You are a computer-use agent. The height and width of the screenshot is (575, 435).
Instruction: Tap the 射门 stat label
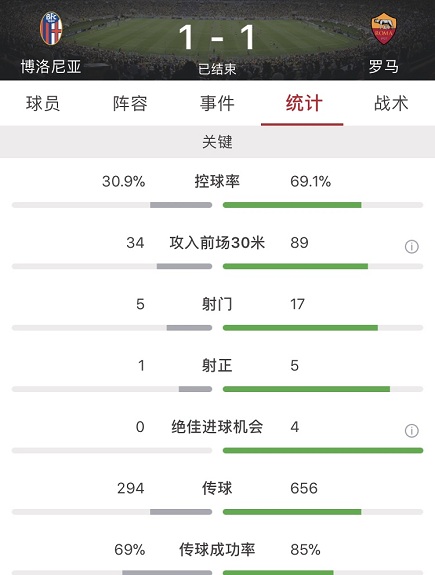tap(217, 304)
